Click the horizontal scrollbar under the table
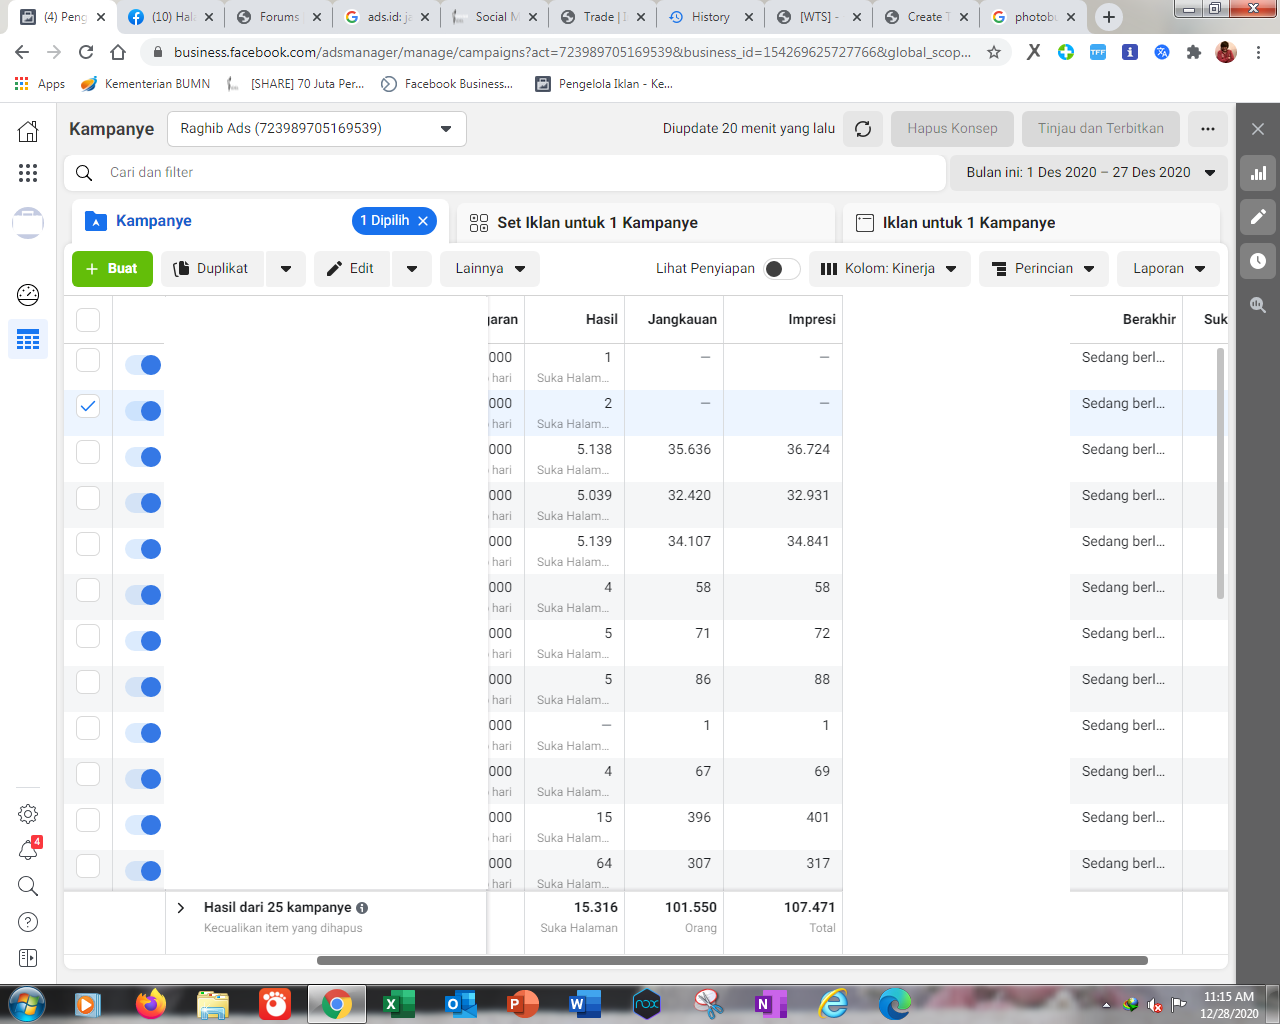This screenshot has height=1024, width=1280. [x=732, y=960]
